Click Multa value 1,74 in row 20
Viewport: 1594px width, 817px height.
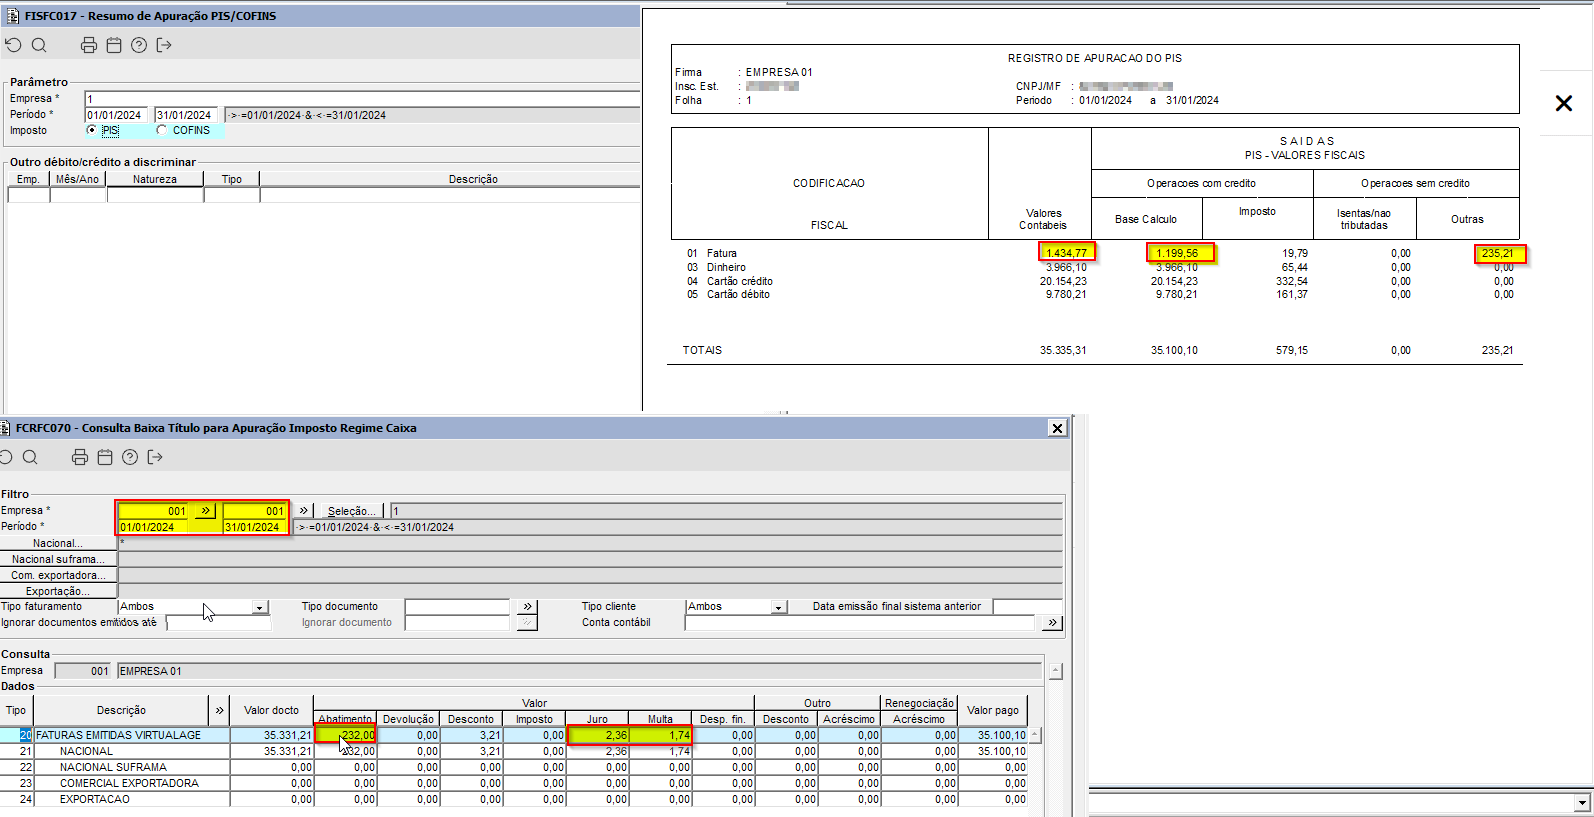[x=661, y=735]
